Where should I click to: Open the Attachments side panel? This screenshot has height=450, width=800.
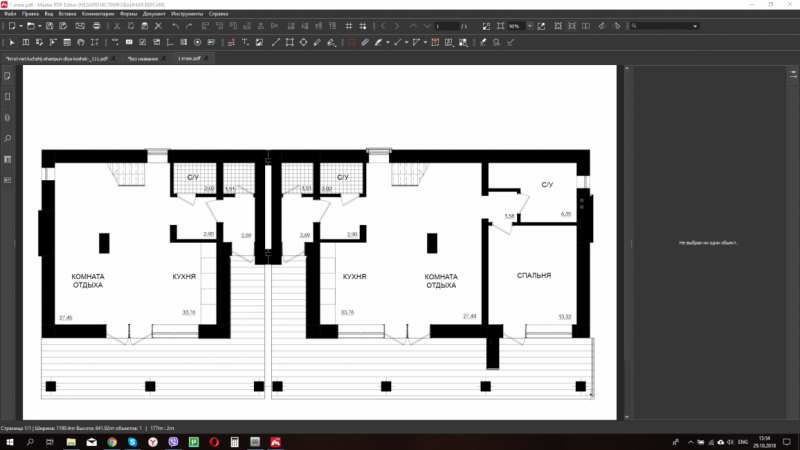pyautogui.click(x=7, y=118)
